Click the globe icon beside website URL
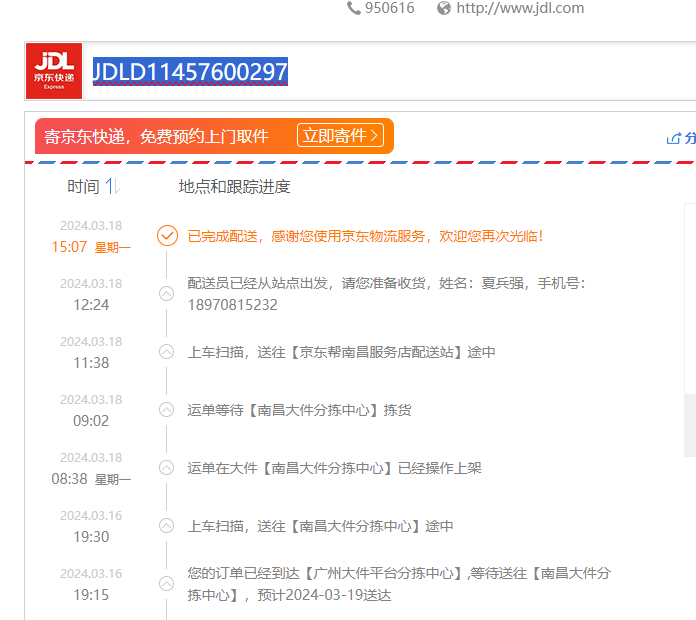The image size is (696, 620). click(443, 8)
